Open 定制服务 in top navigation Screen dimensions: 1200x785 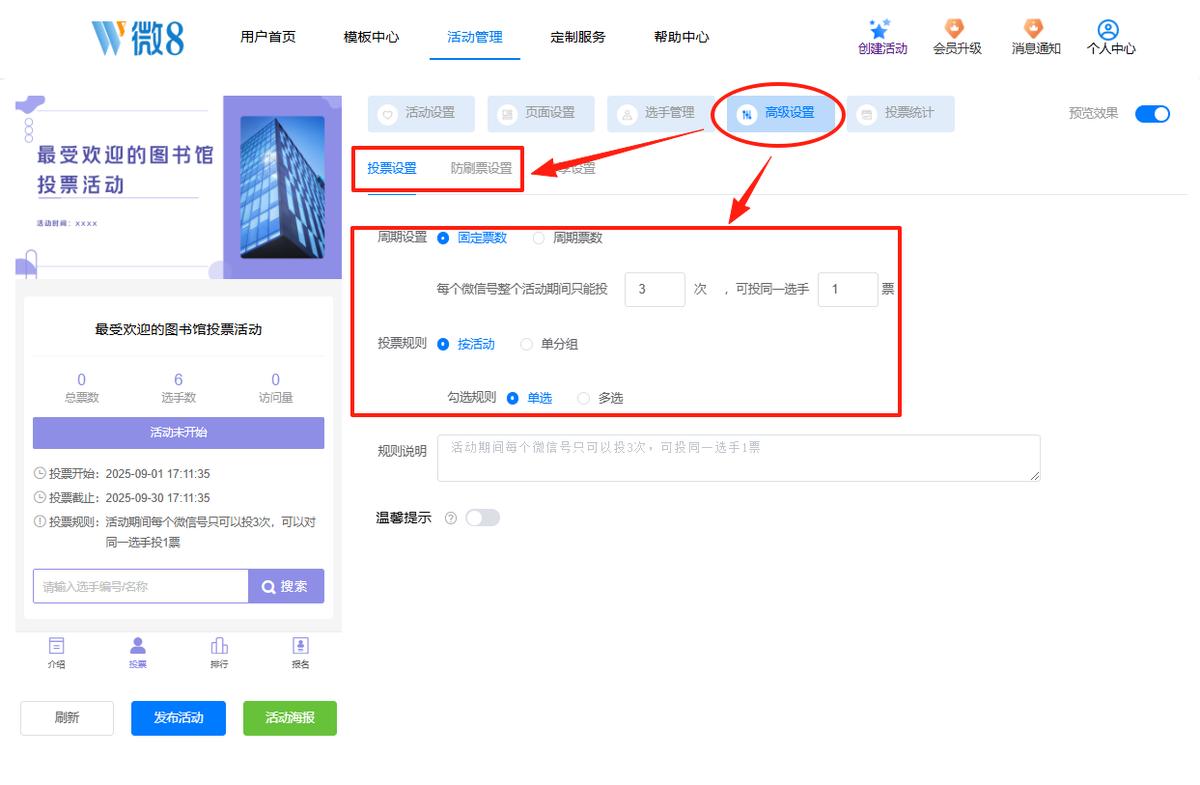pyautogui.click(x=578, y=37)
